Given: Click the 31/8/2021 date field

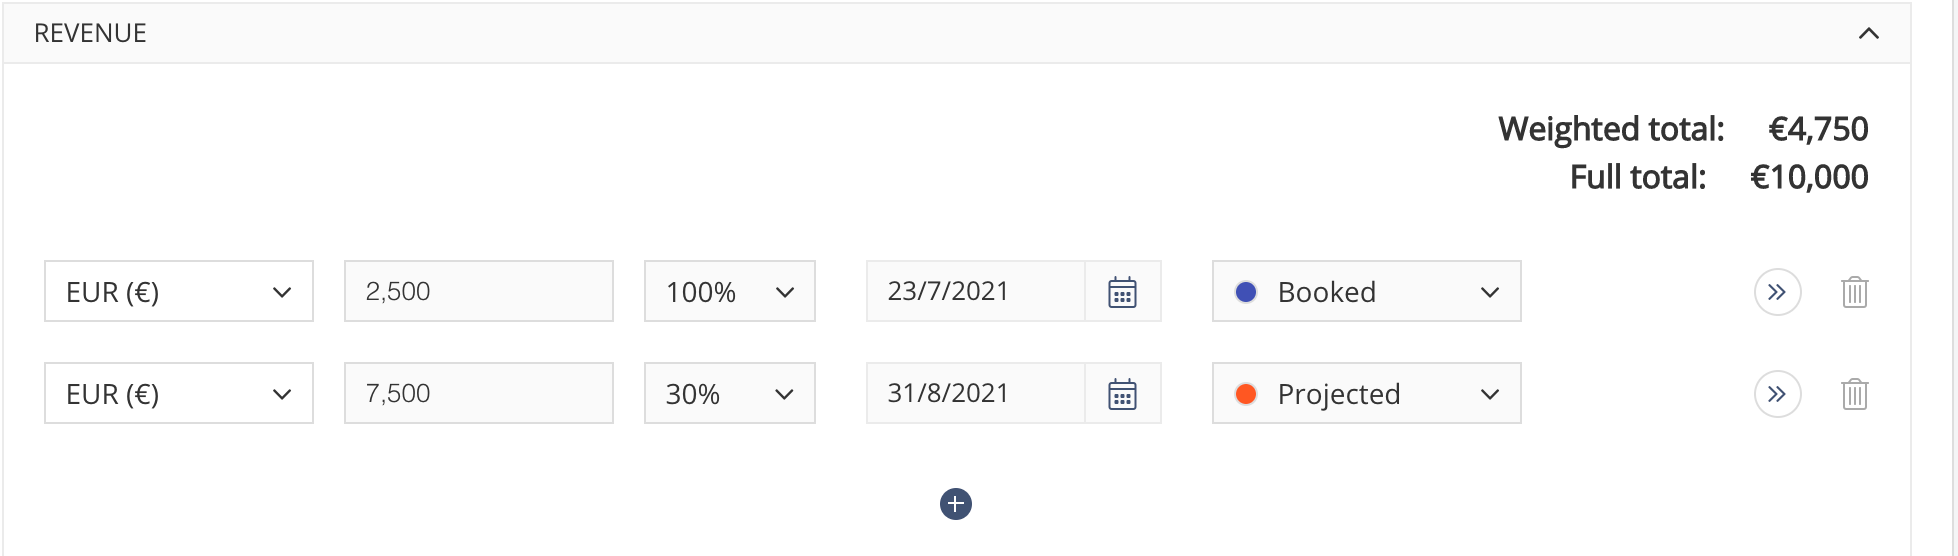Looking at the screenshot, I should (x=976, y=393).
